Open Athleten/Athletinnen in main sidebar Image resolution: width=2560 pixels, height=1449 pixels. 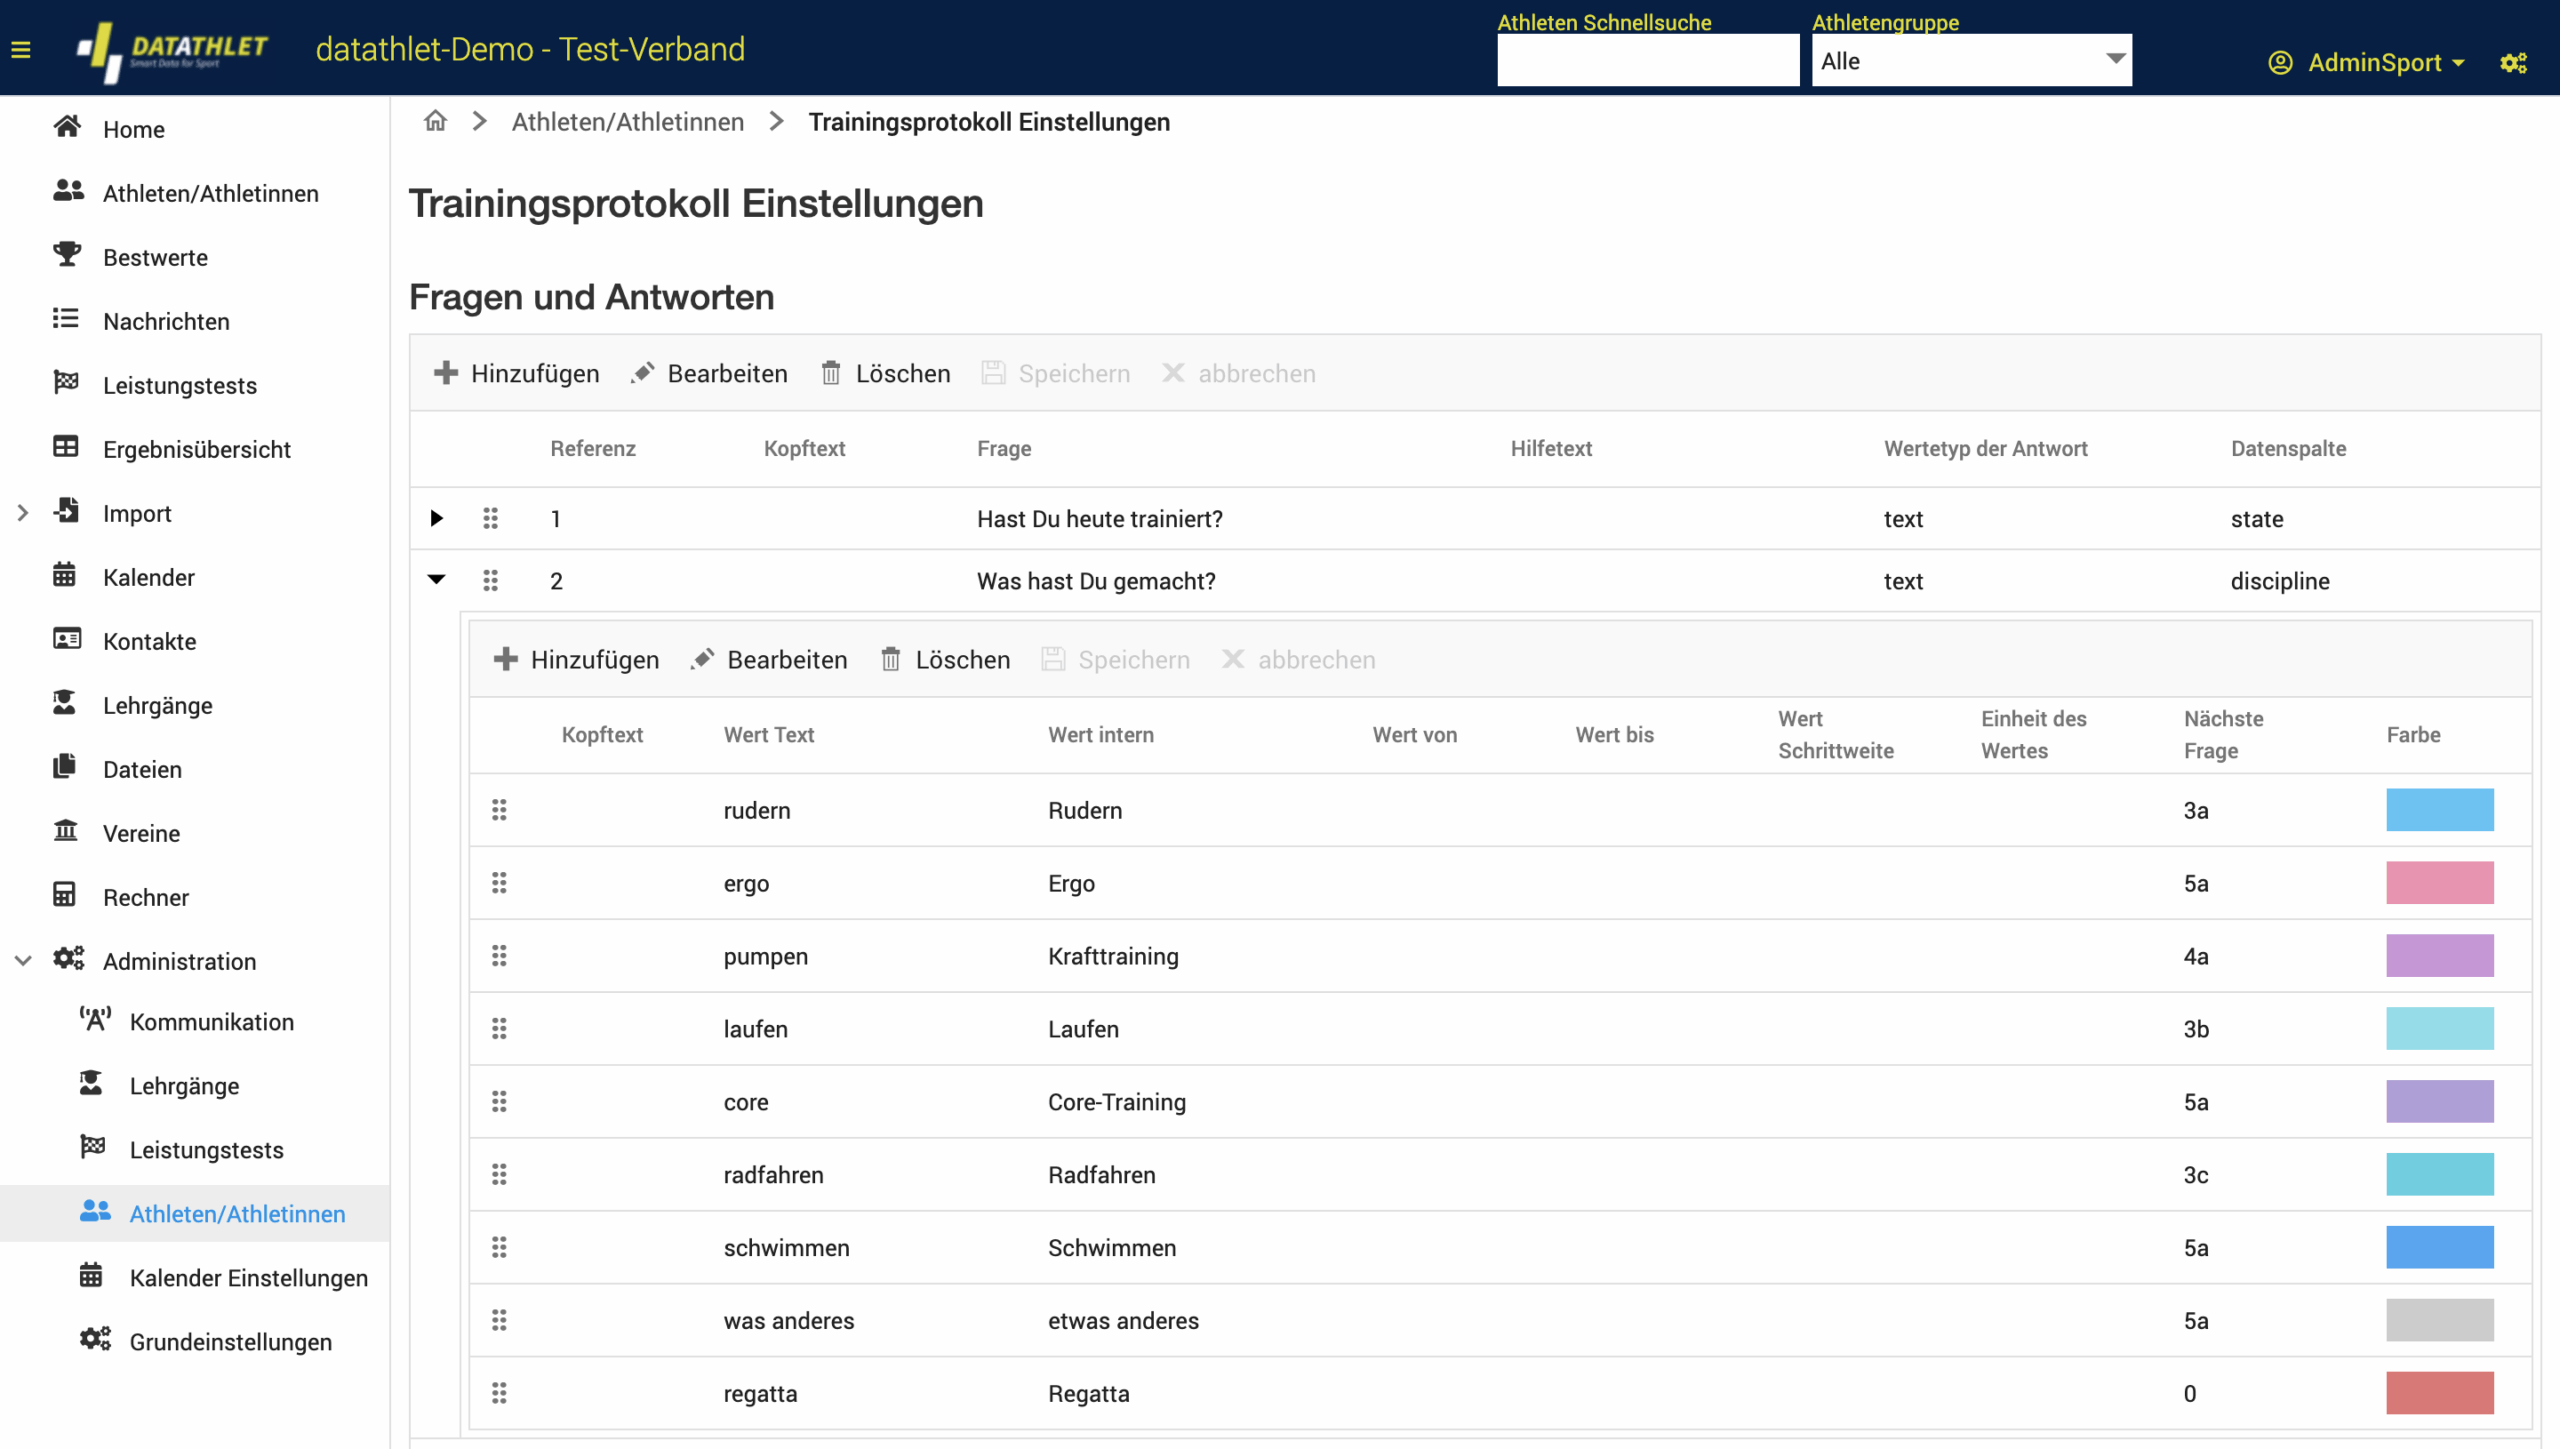[x=211, y=193]
